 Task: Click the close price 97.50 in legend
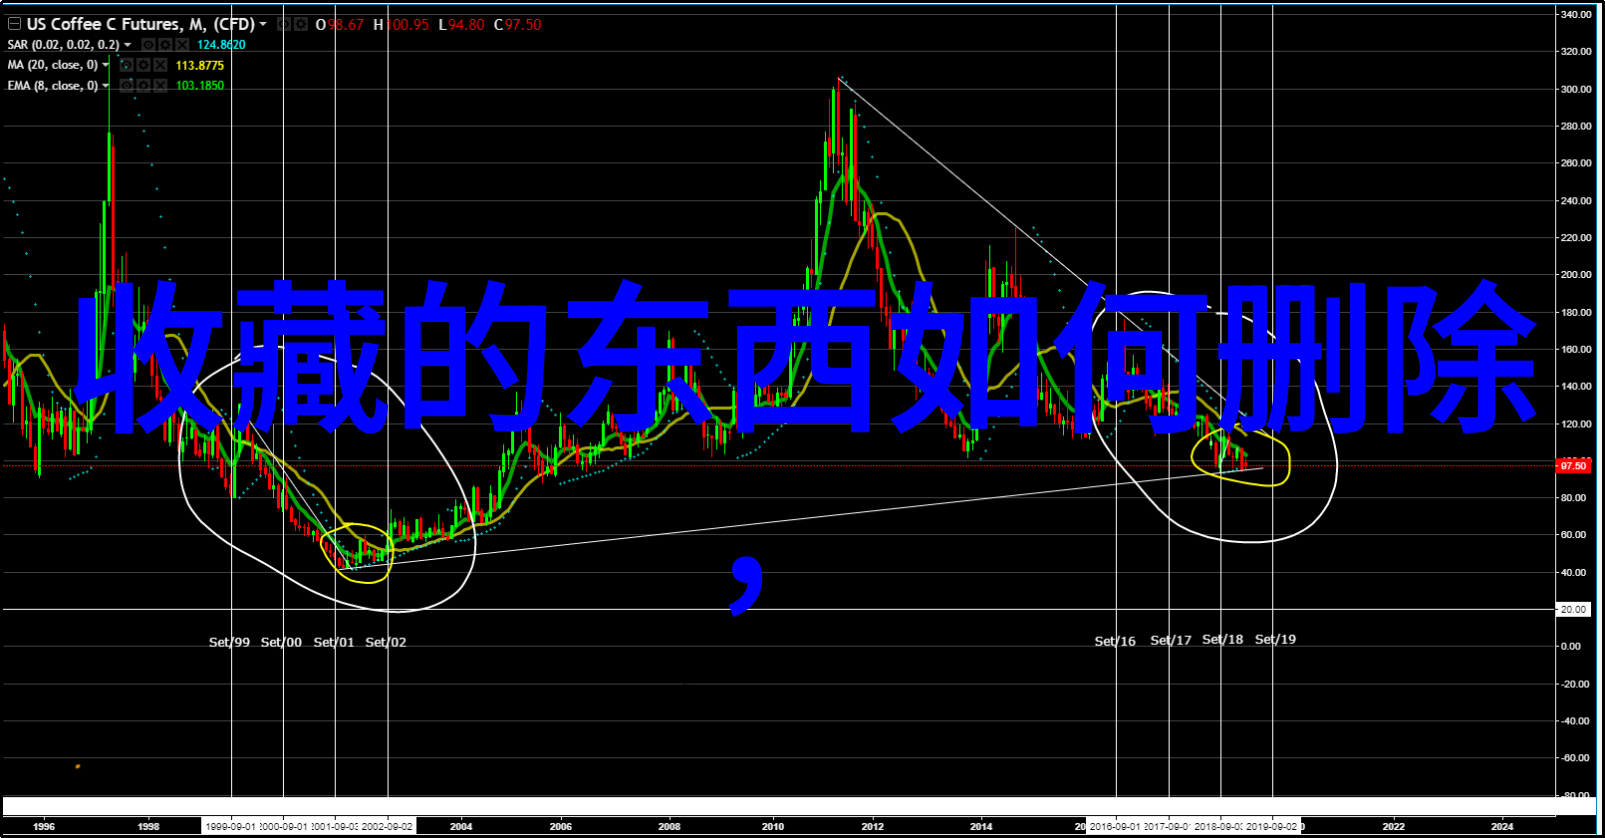pos(523,24)
